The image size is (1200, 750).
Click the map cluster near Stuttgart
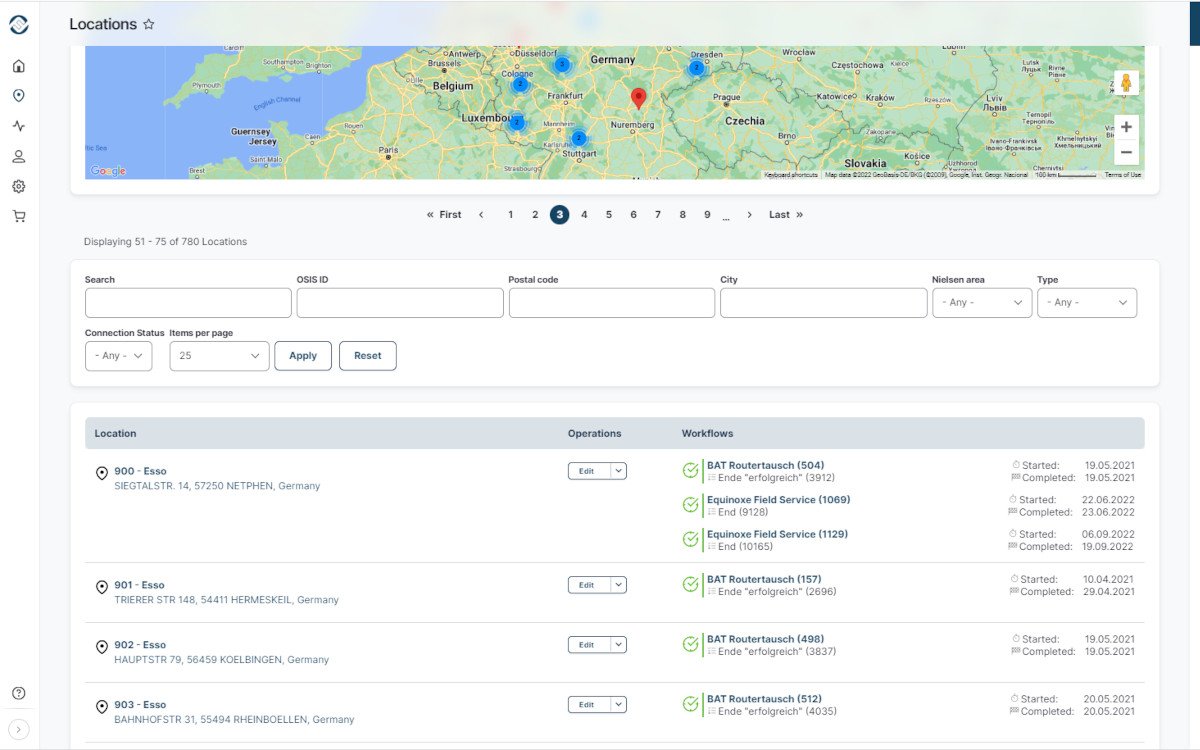578,138
